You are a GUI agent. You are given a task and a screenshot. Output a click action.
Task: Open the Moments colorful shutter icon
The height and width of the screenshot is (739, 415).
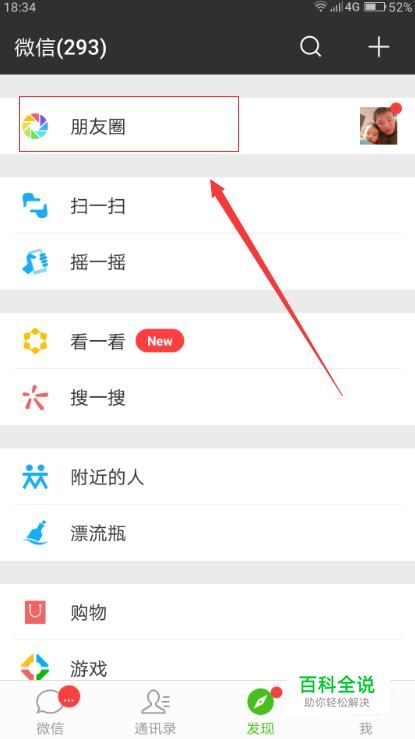click(x=35, y=126)
